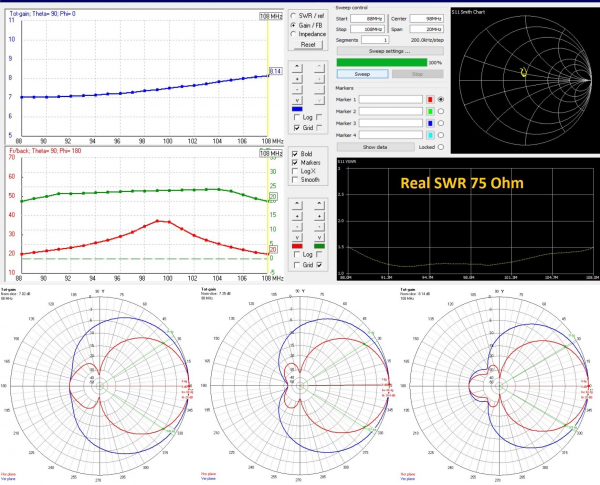The height and width of the screenshot is (485, 600).
Task: Focus the Marker 2 value field
Action: [x=391, y=111]
